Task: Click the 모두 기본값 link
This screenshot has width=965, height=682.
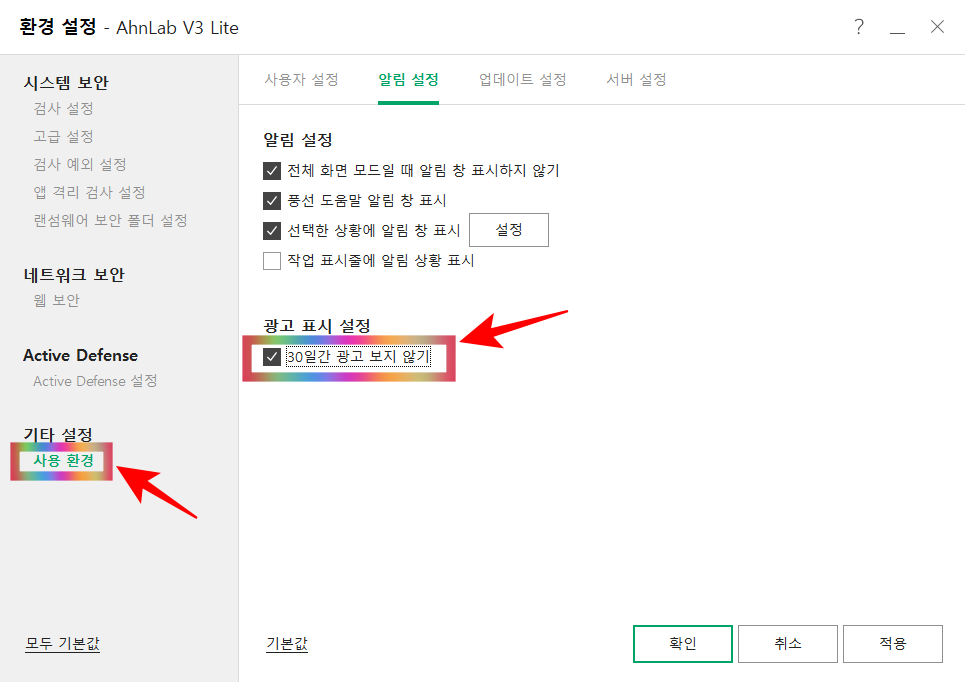Action: click(x=62, y=645)
